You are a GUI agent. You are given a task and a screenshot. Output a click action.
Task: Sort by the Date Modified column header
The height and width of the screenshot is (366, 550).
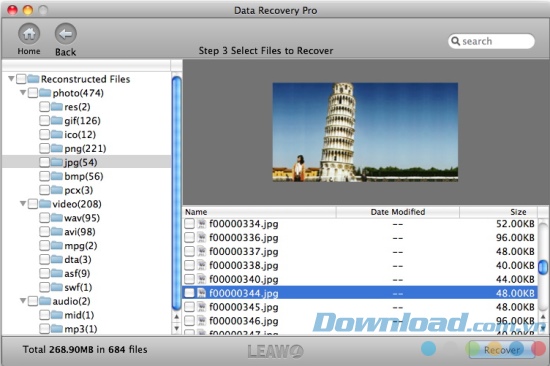click(398, 212)
